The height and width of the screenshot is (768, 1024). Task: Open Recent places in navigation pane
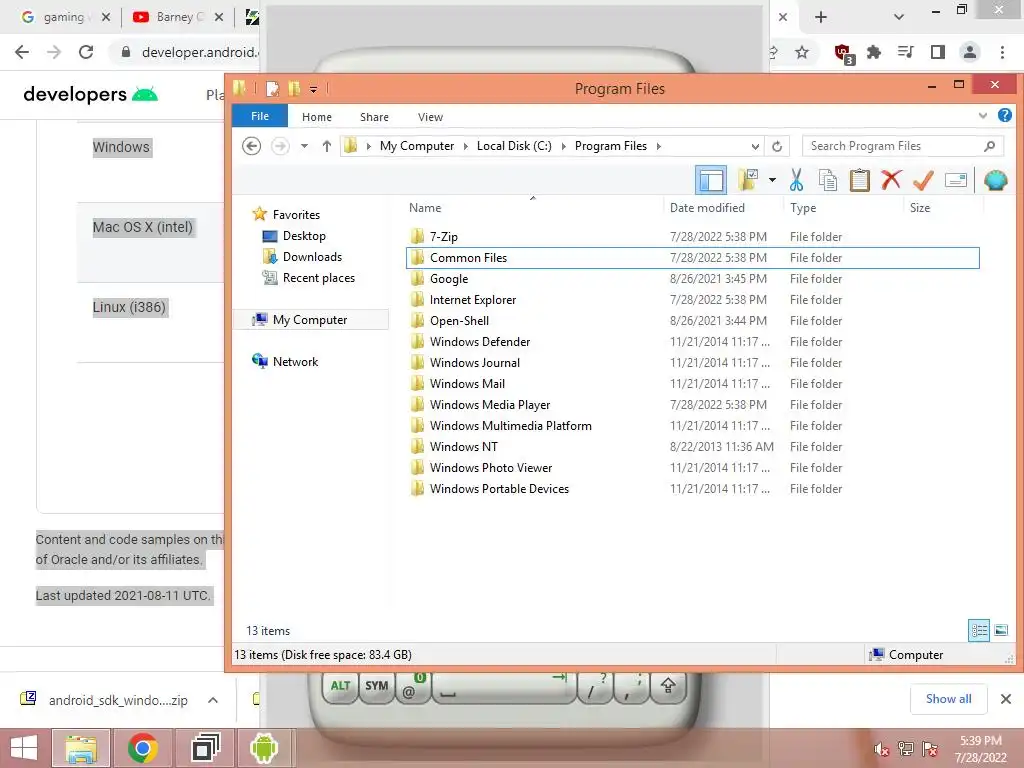[318, 278]
